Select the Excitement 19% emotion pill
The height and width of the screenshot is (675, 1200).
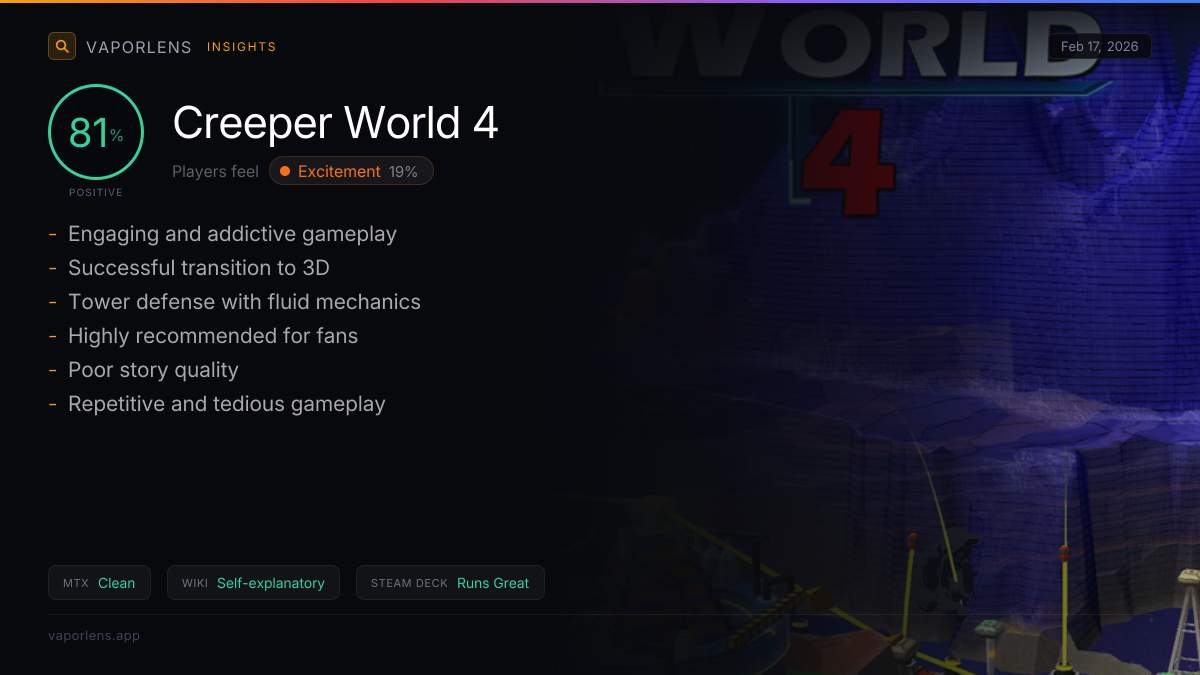tap(351, 171)
